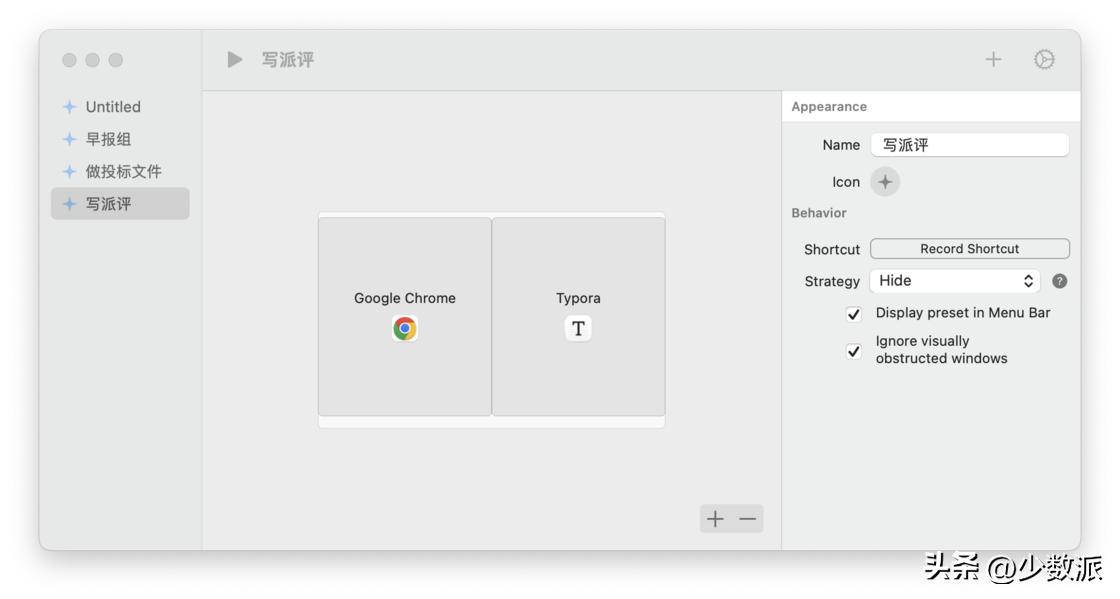
Task: Click the Record Shortcut button
Action: 969,249
